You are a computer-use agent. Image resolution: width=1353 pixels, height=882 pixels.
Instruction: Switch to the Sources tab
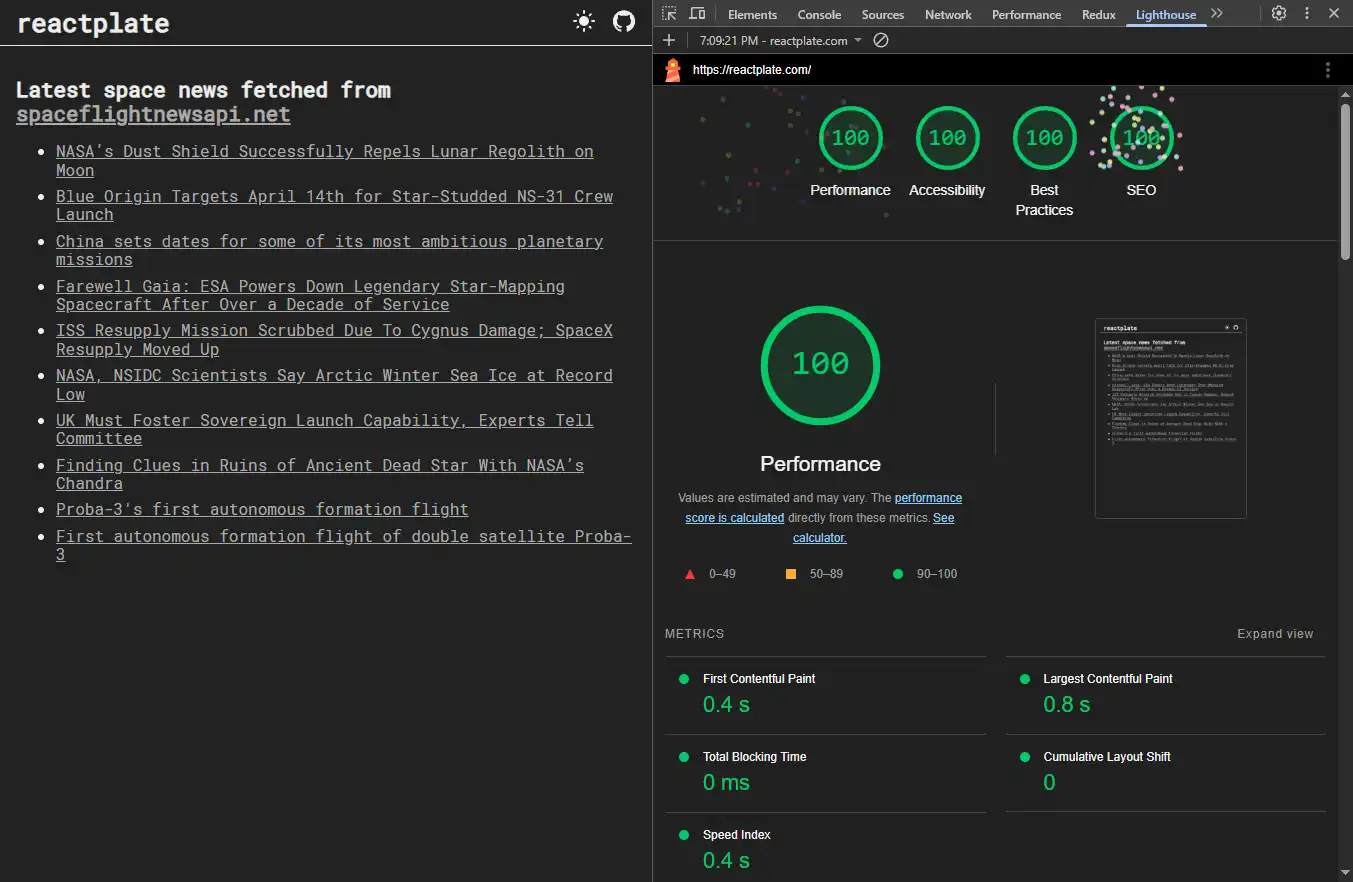tap(883, 15)
